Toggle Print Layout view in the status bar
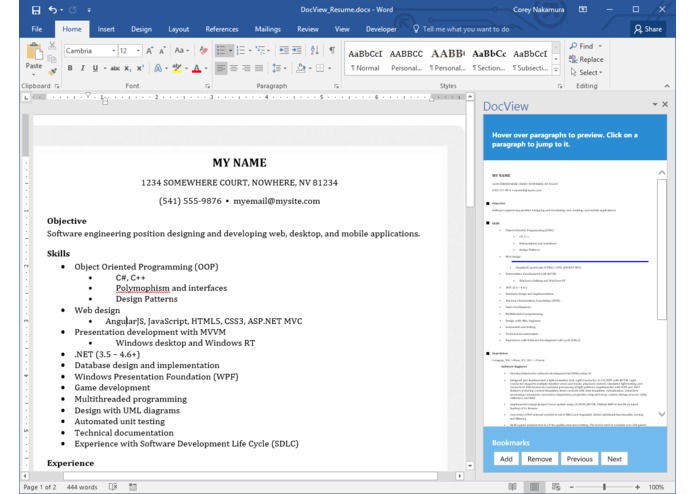695x494 pixels. pyautogui.click(x=535, y=487)
